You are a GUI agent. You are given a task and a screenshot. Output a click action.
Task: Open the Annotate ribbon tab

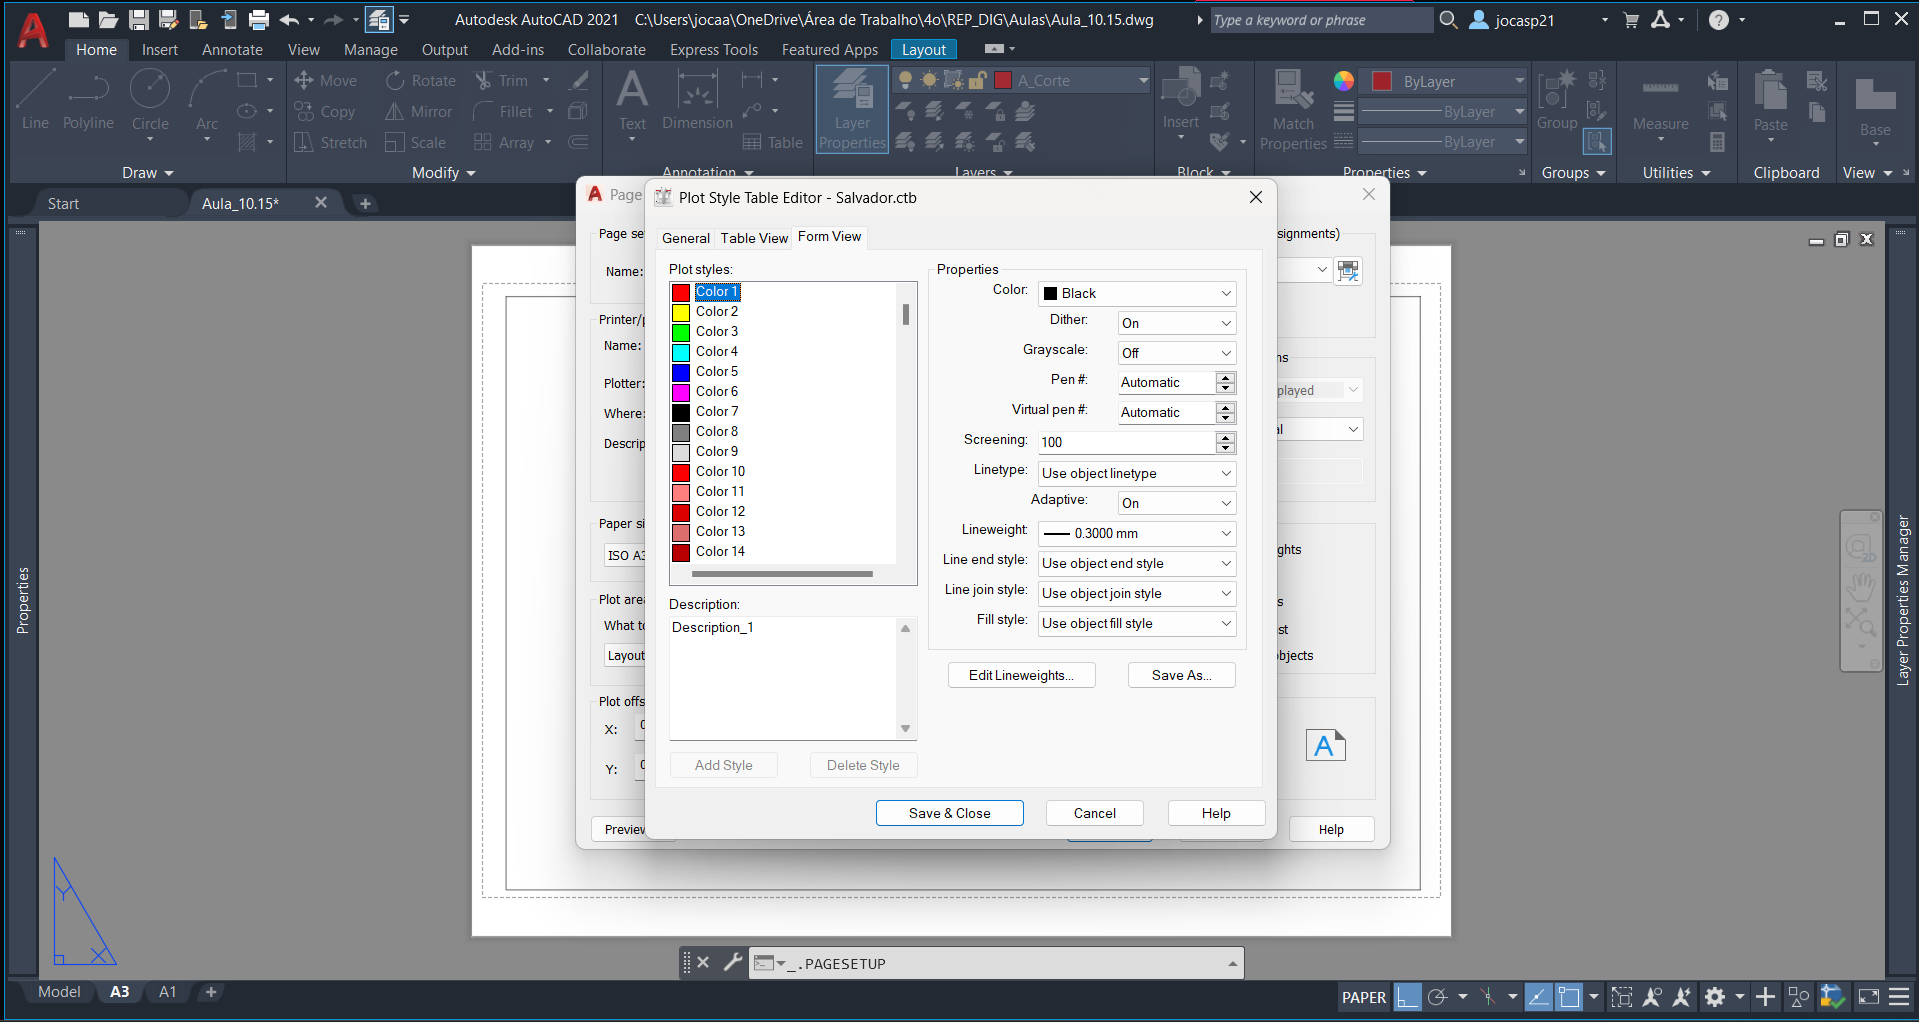(x=232, y=50)
